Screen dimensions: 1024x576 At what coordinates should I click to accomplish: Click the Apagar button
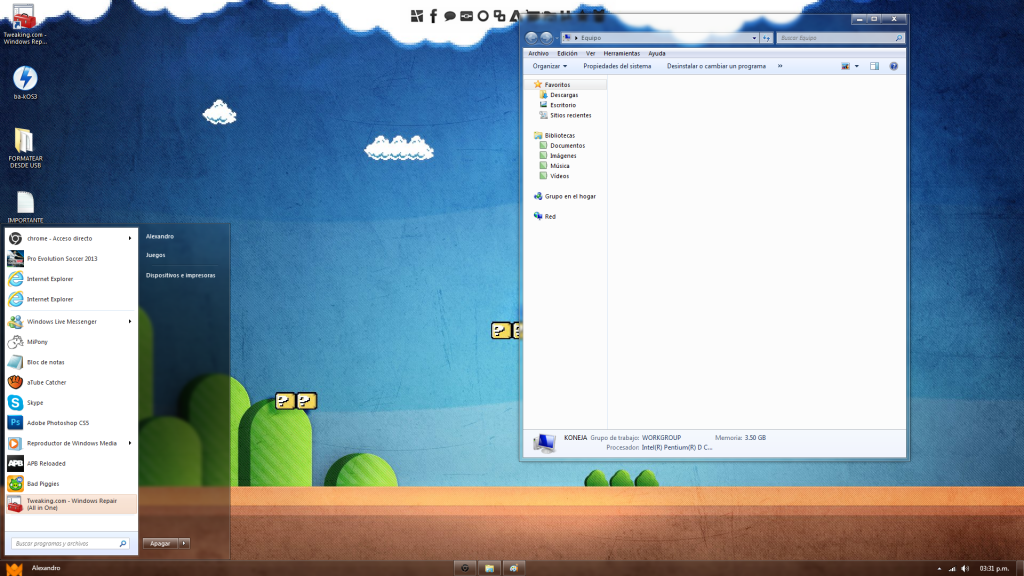161,543
